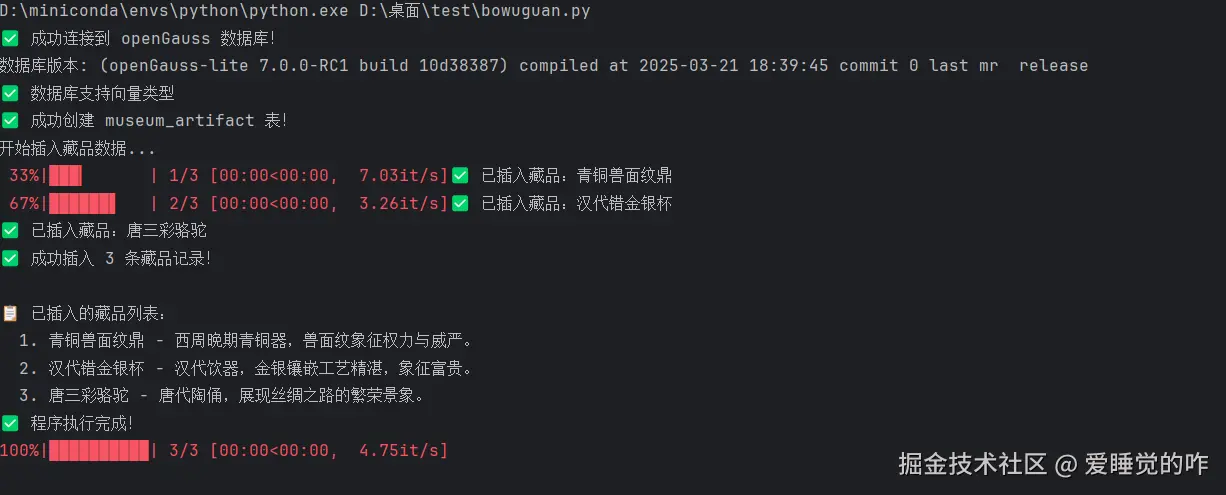Screen dimensions: 1226x495
Task: Click the checkmark next to 程序执行完成
Action: (x=10, y=423)
